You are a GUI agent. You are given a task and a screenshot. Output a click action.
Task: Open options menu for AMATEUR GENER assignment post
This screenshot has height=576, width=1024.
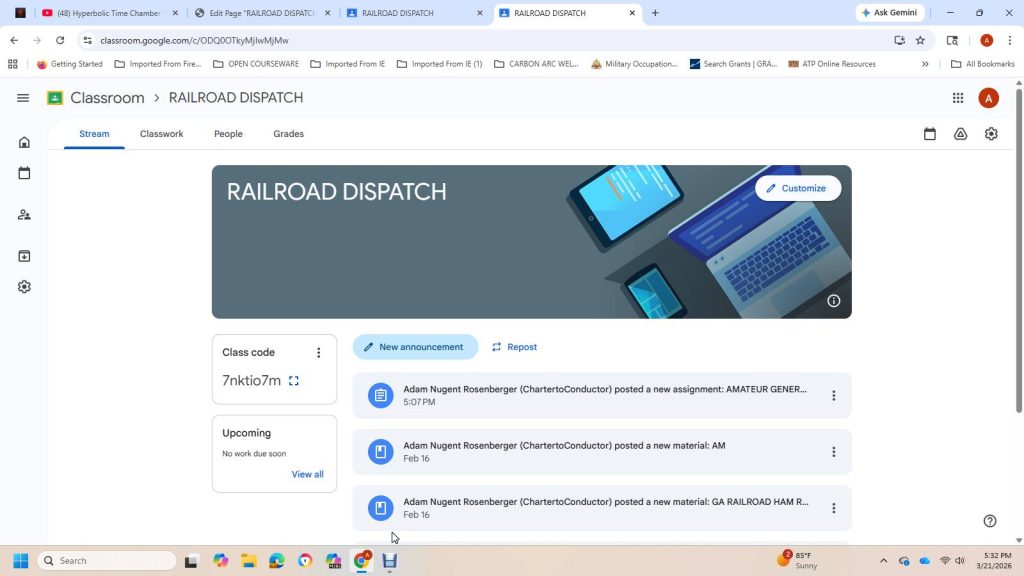click(x=833, y=396)
